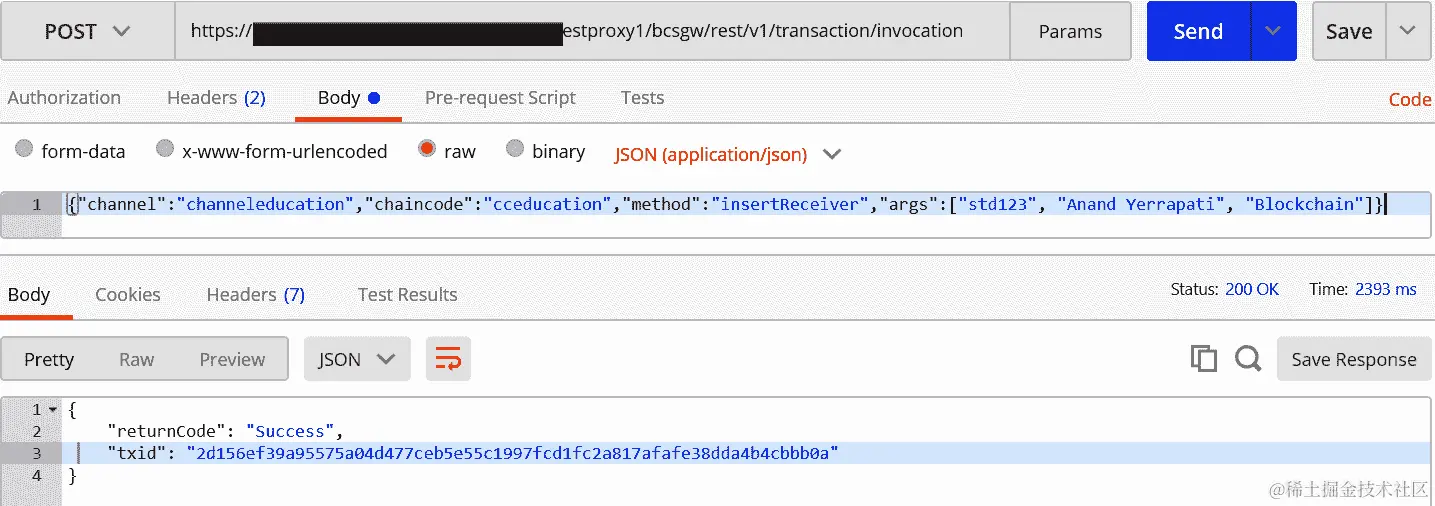Open the request Headers (2) tab
The width and height of the screenshot is (1435, 506).
coord(216,98)
